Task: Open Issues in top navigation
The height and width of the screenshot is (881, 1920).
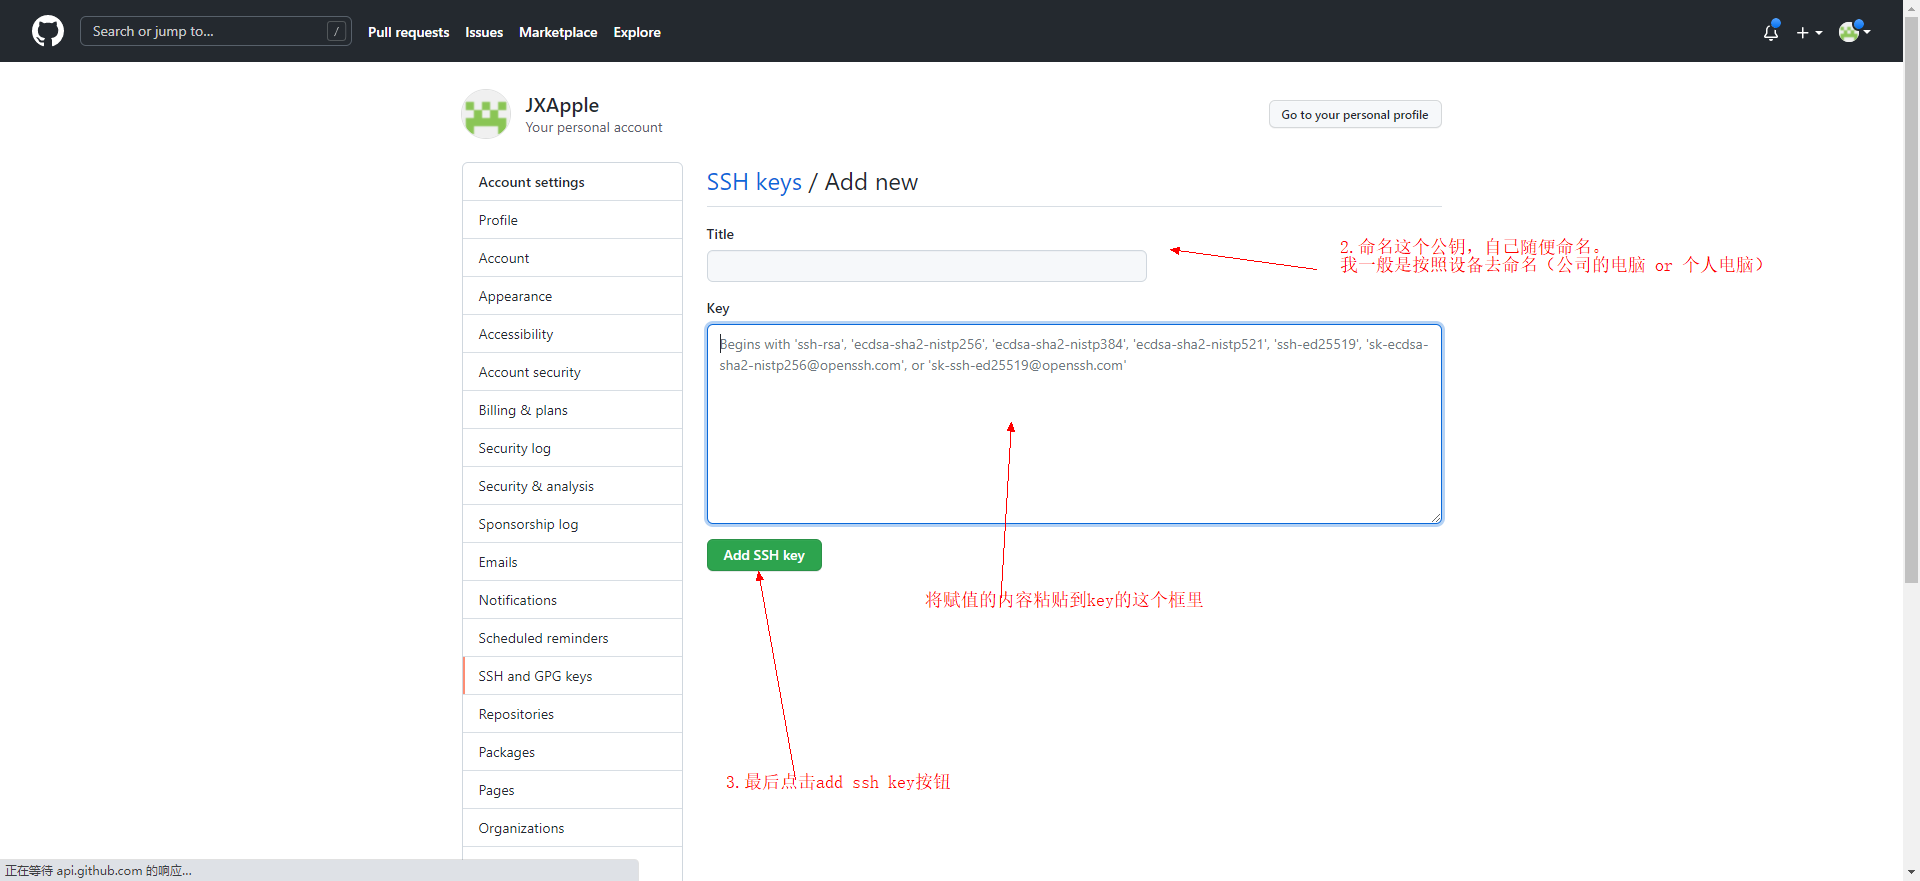Action: tap(484, 32)
